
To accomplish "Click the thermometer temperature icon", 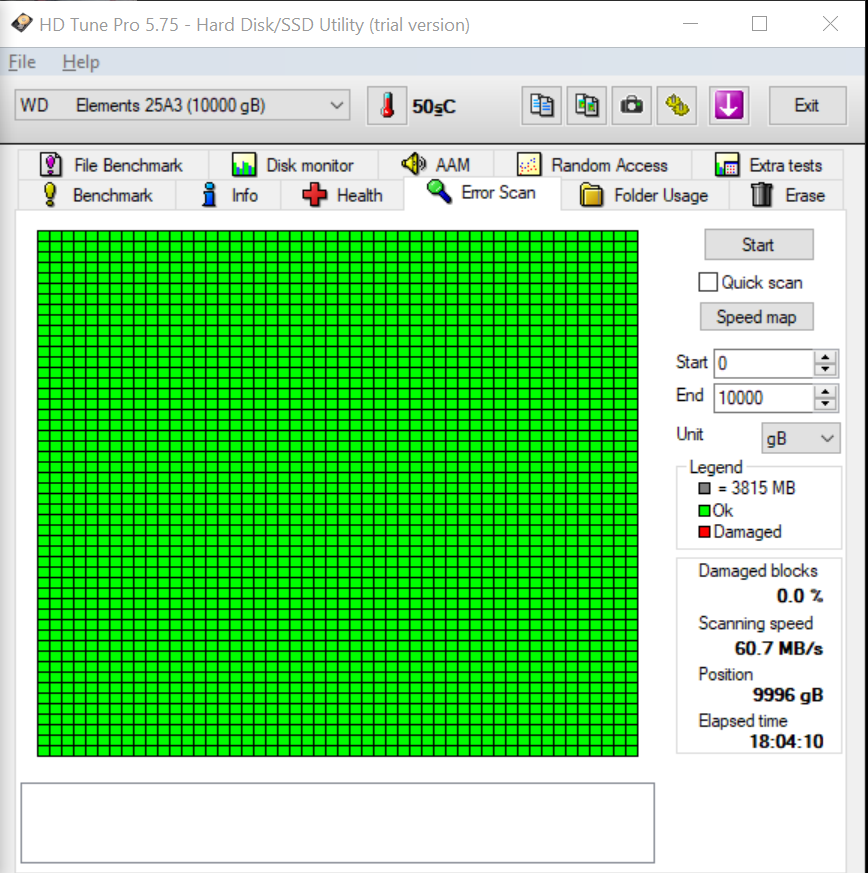I will point(387,106).
